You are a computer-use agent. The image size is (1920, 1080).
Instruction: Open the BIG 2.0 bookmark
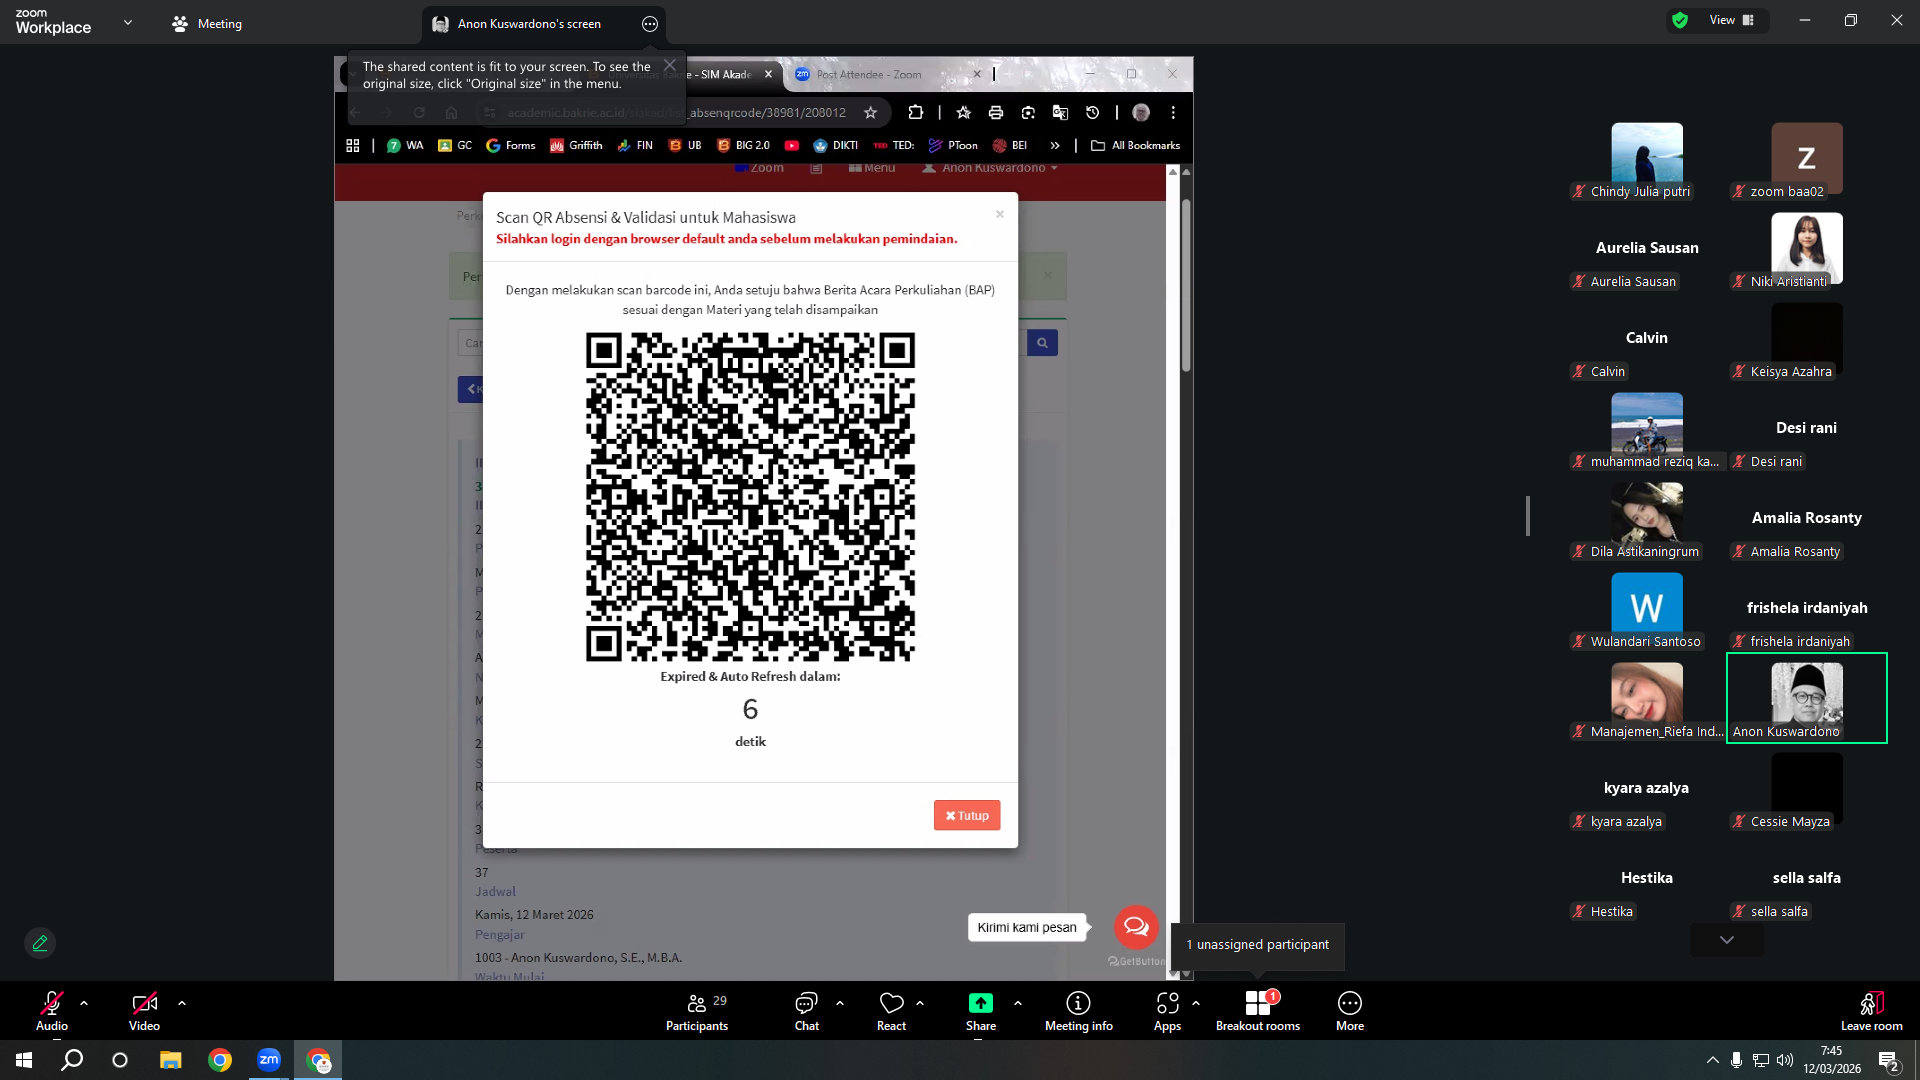click(x=743, y=145)
